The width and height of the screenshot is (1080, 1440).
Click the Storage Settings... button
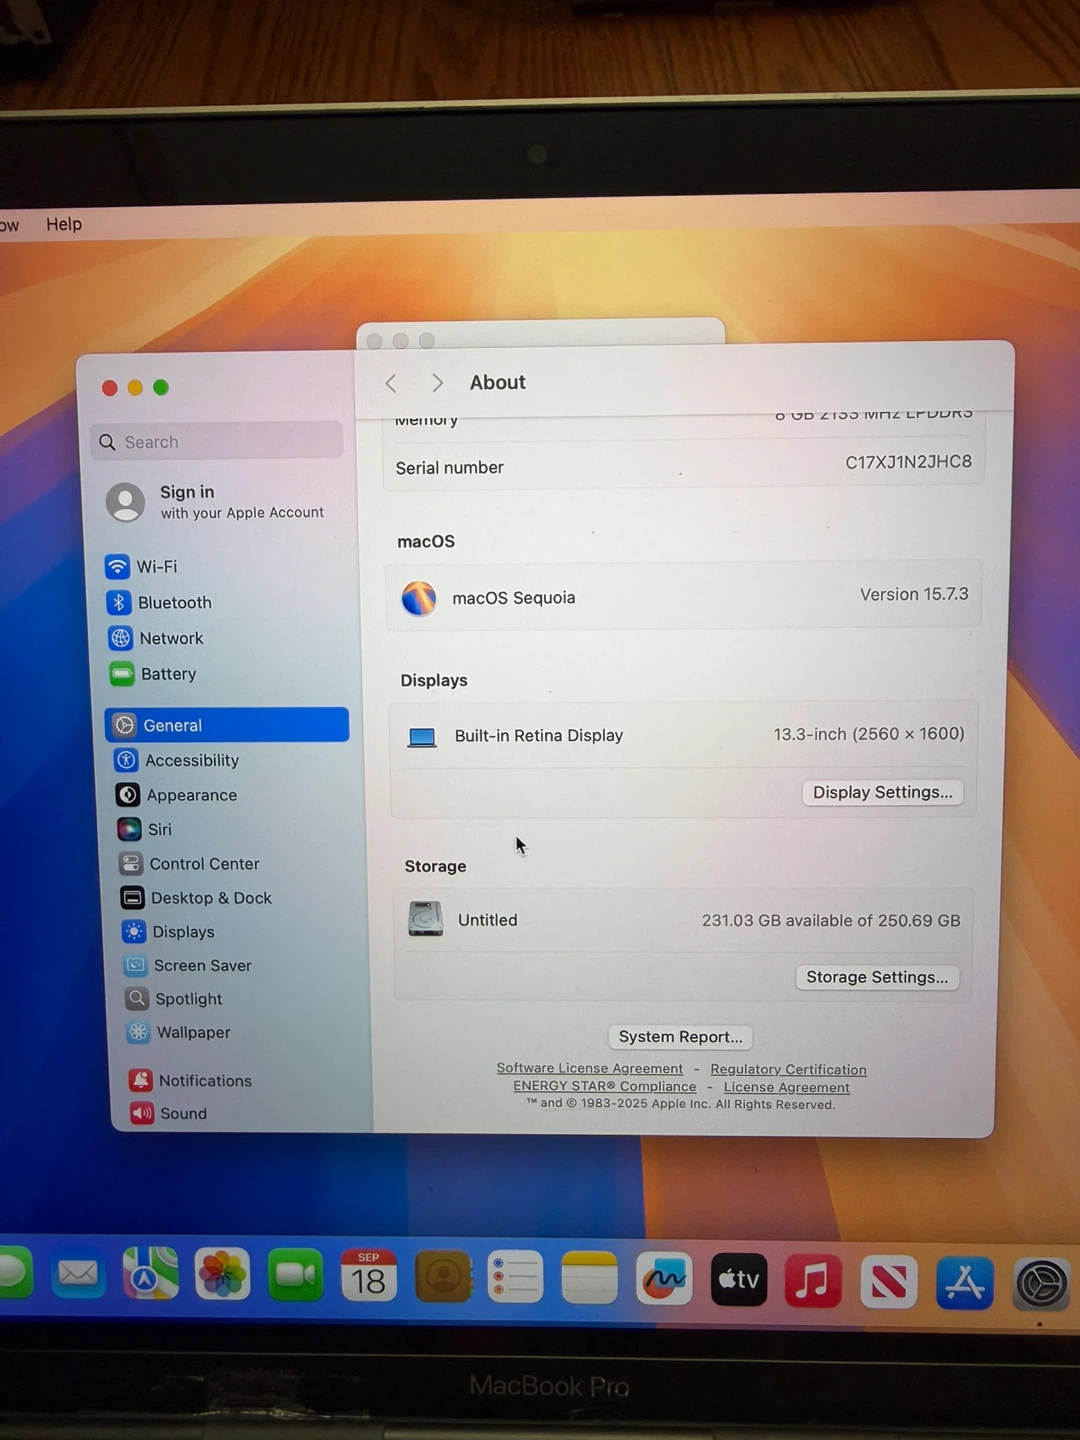[x=877, y=977]
